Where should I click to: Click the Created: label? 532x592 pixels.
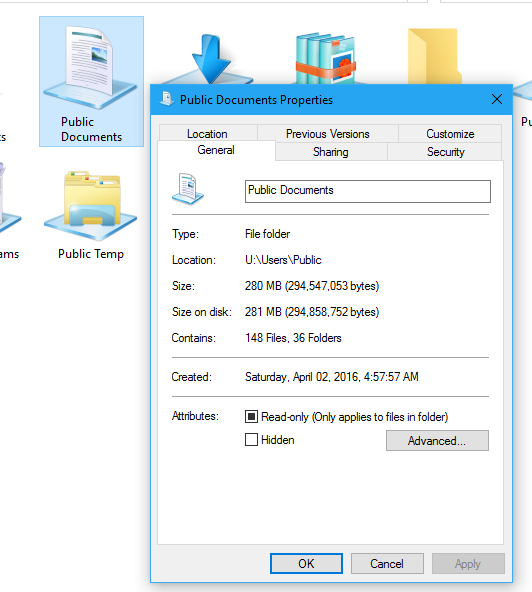(192, 377)
